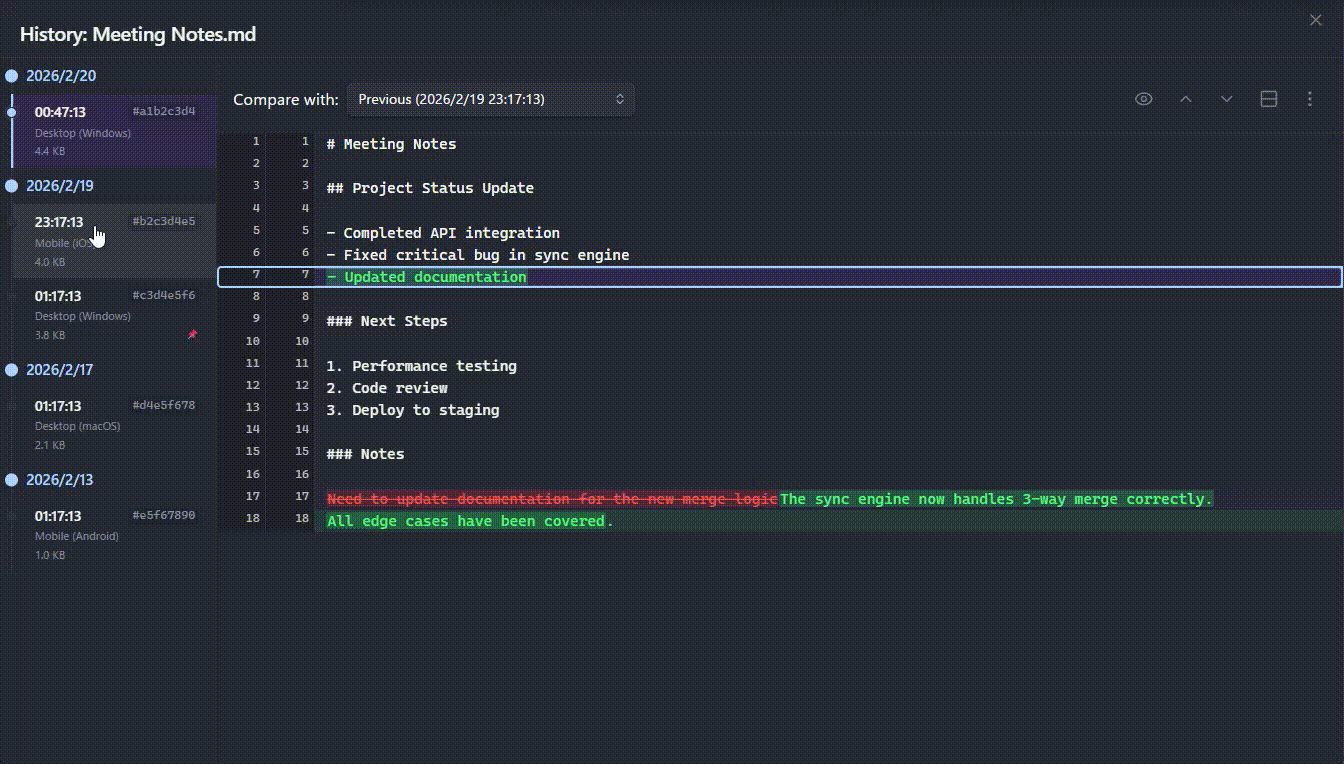Viewport: 1344px width, 764px height.
Task: Click the 1.0 KB size label
Action: pyautogui.click(x=50, y=555)
